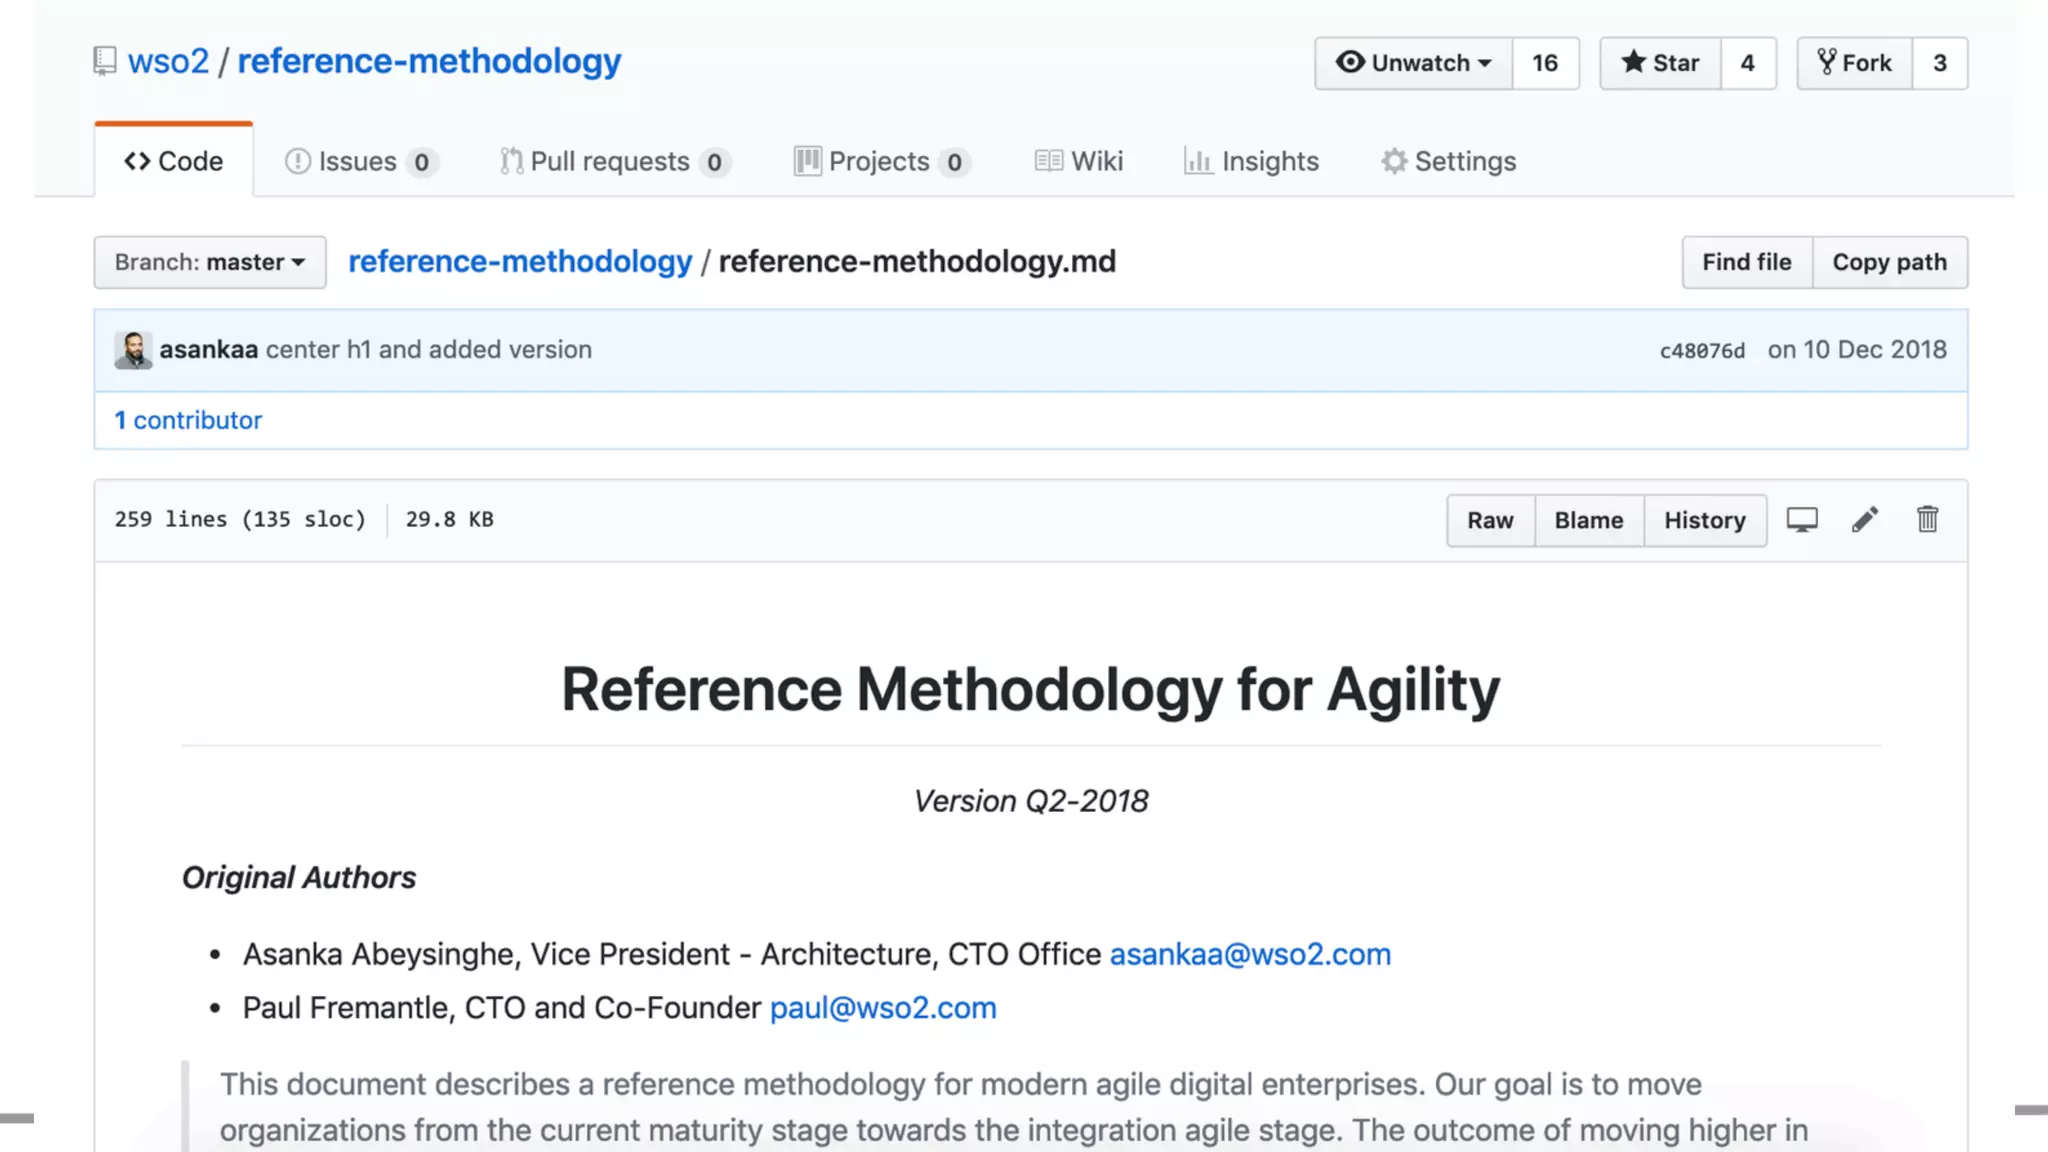Click the Blame button
Screen dimensions: 2048x1152
[1588, 520]
